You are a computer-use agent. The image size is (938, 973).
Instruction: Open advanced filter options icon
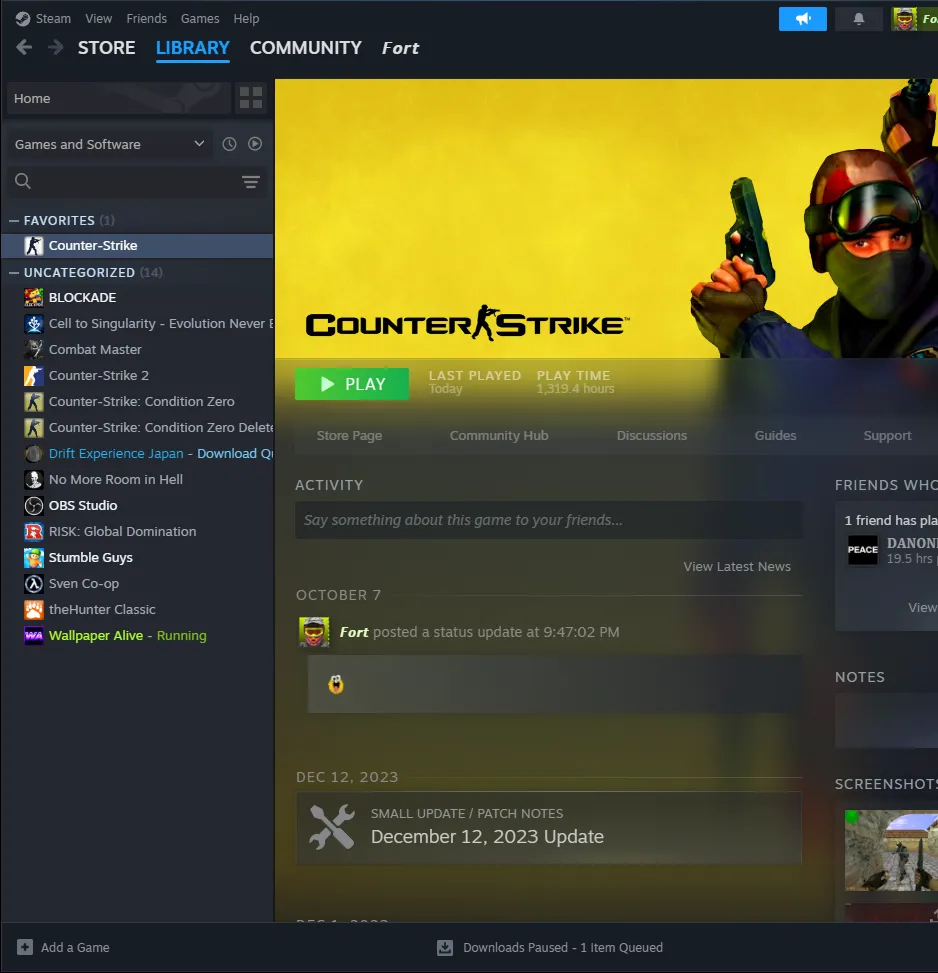click(x=251, y=181)
